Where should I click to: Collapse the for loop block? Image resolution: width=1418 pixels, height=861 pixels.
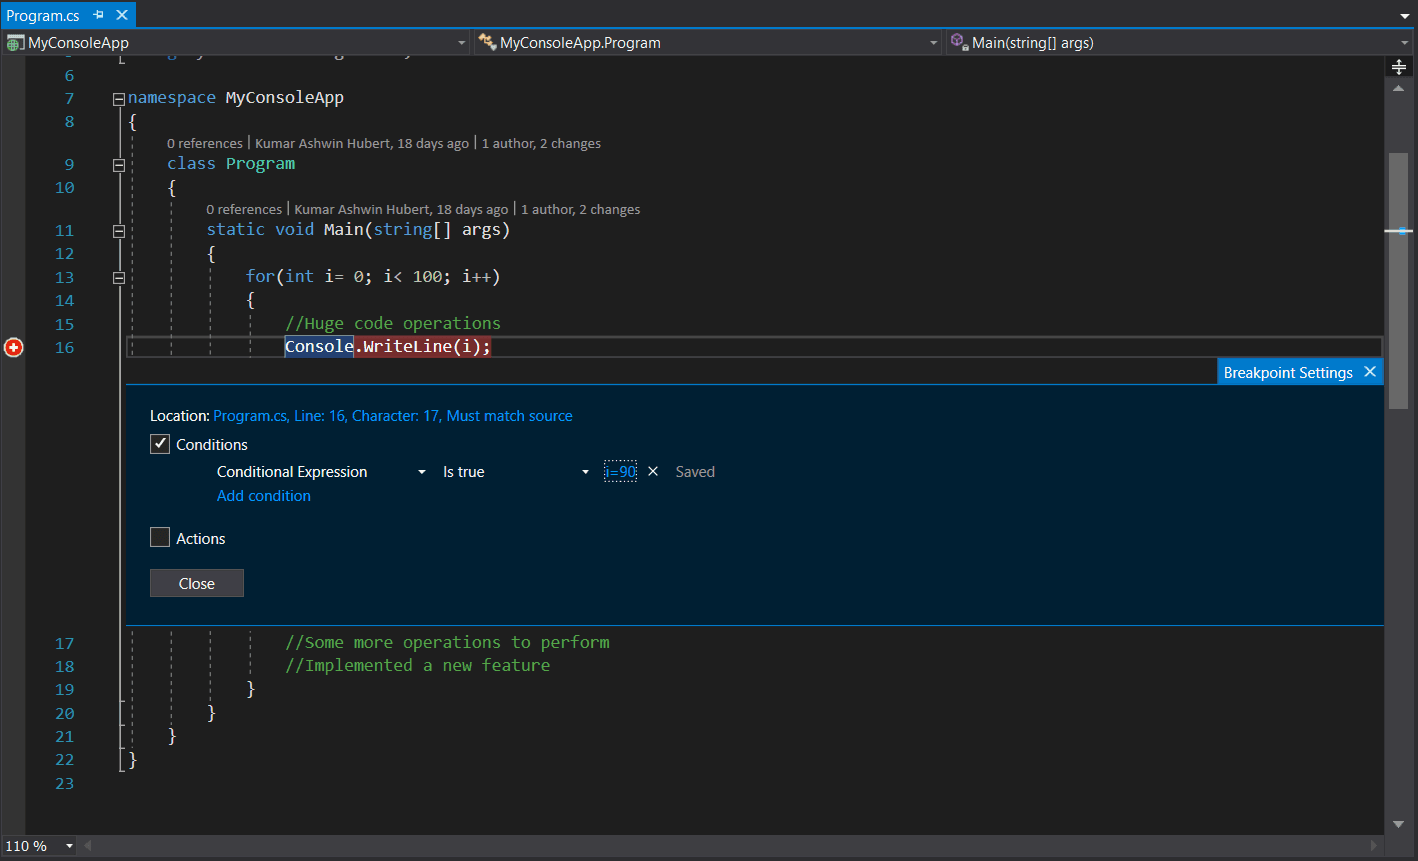click(x=119, y=278)
